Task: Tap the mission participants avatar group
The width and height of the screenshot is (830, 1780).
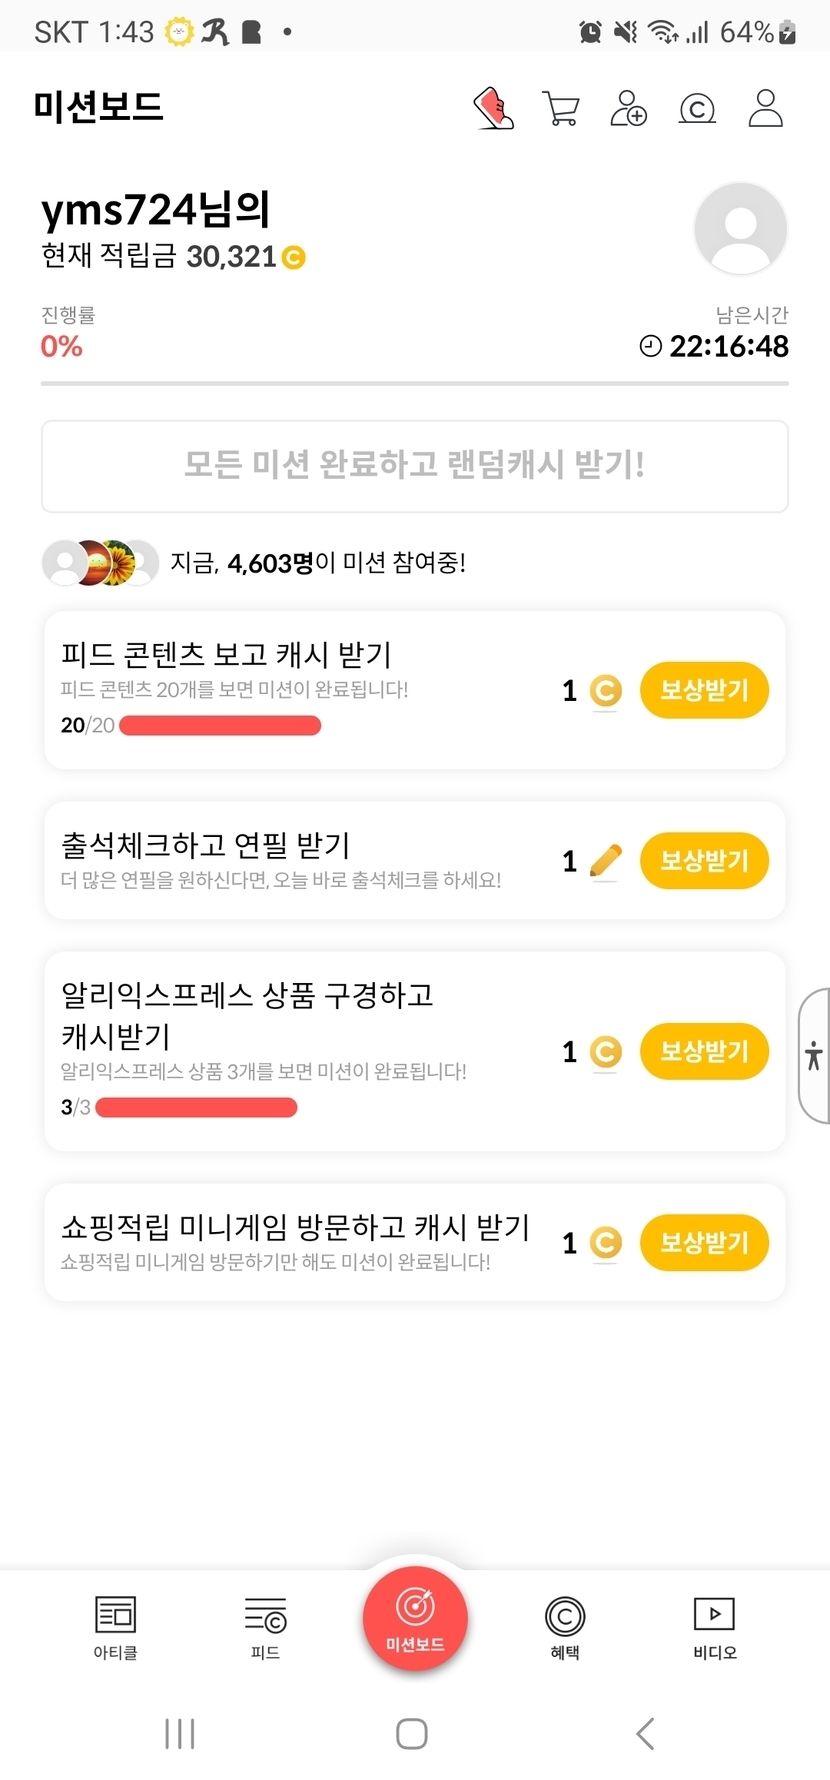Action: 100,563
